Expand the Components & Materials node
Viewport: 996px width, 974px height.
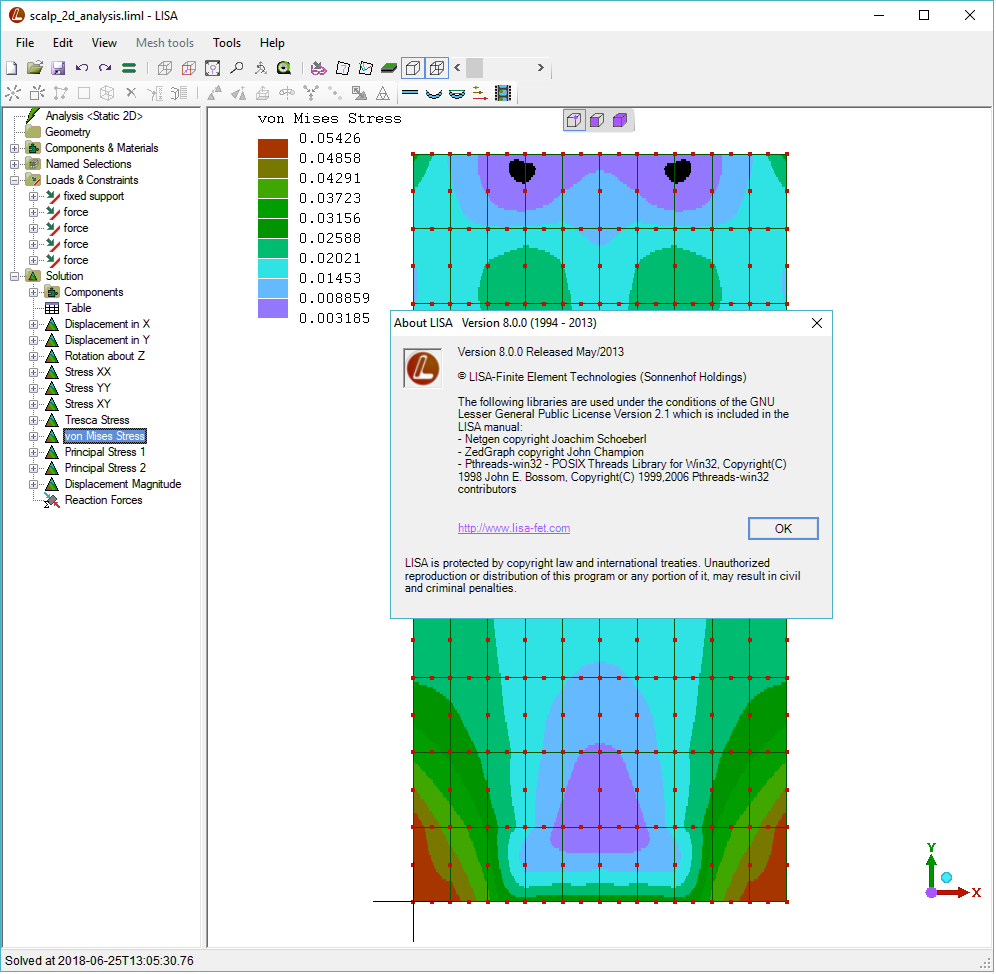tap(15, 148)
